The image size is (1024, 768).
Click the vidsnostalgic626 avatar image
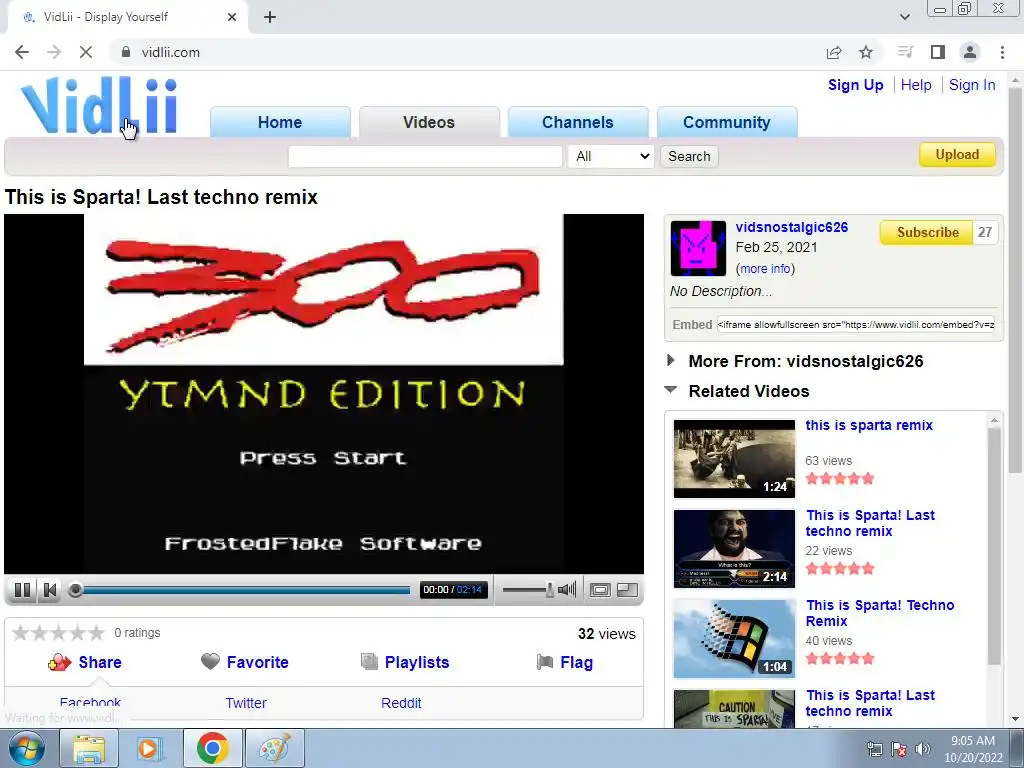click(x=698, y=248)
